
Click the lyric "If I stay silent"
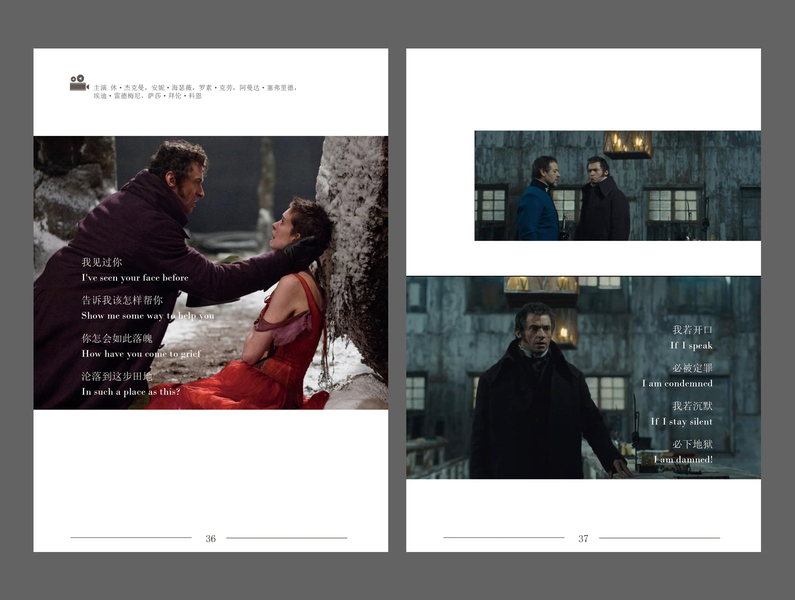[x=682, y=421]
